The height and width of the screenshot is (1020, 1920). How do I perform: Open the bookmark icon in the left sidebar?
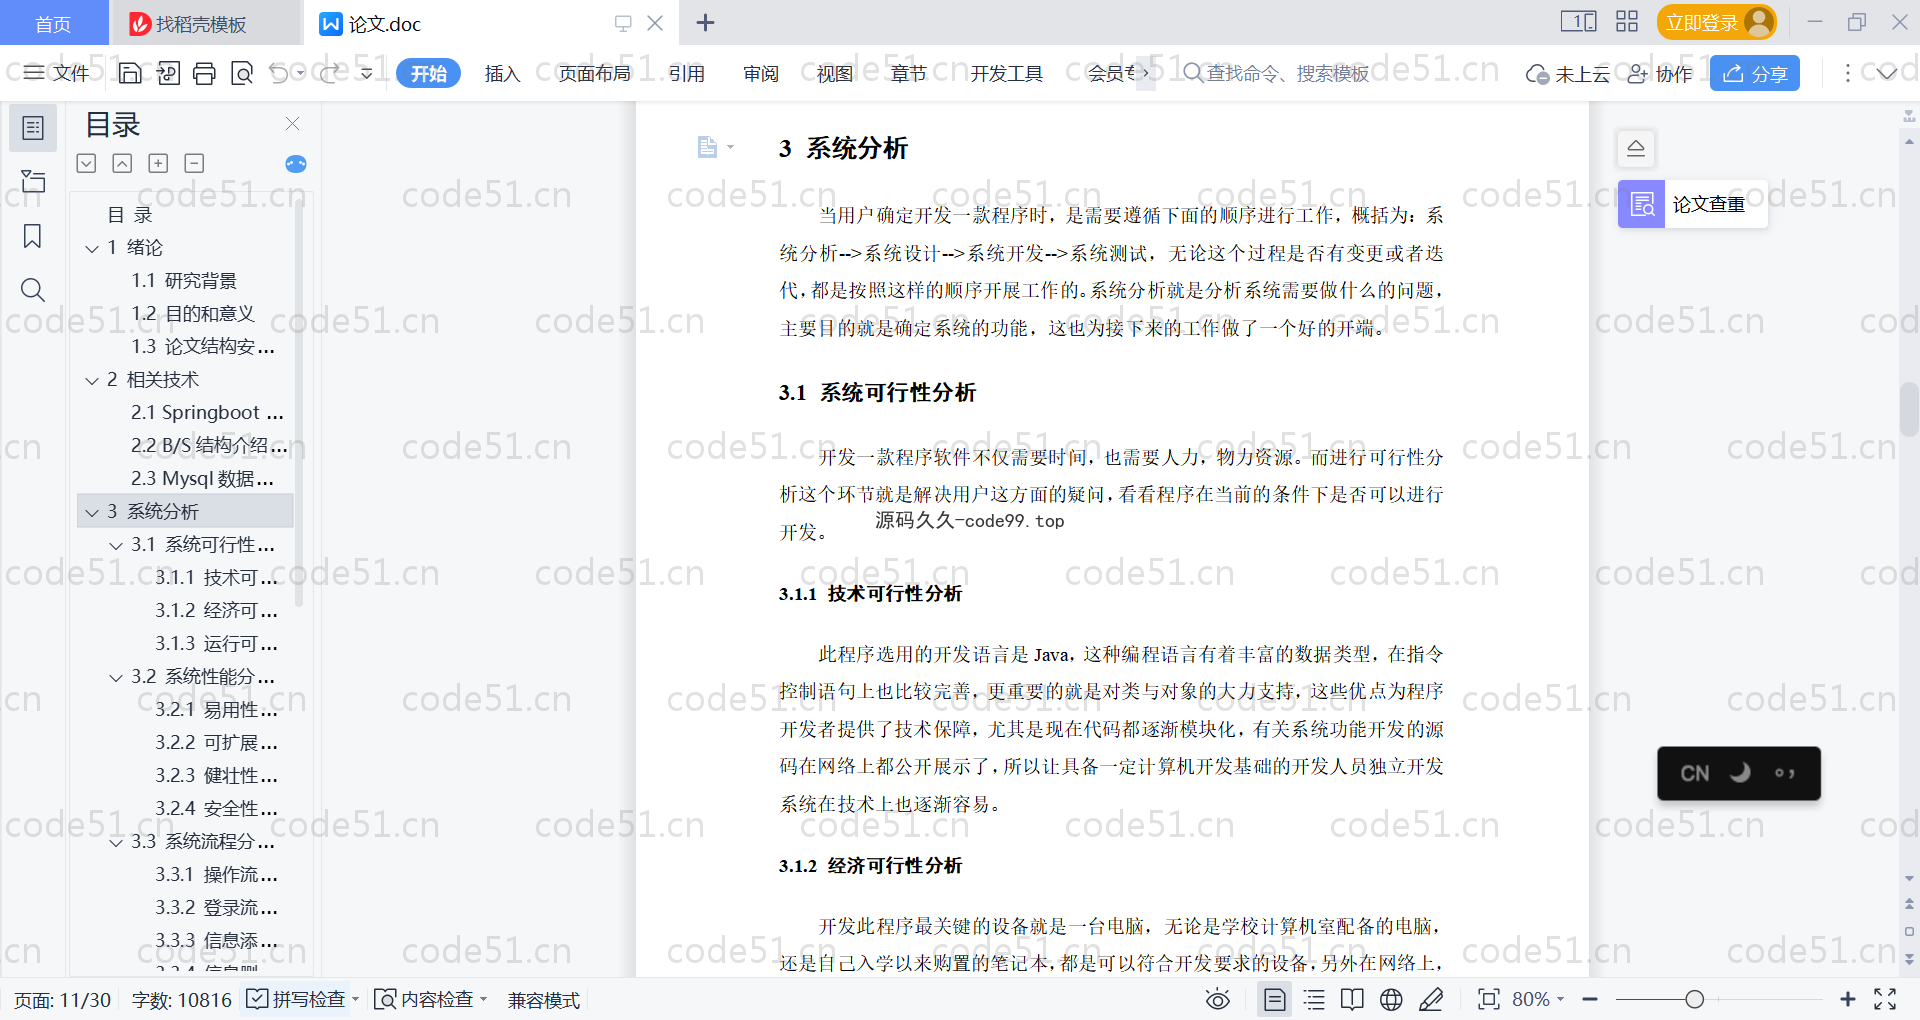(33, 236)
